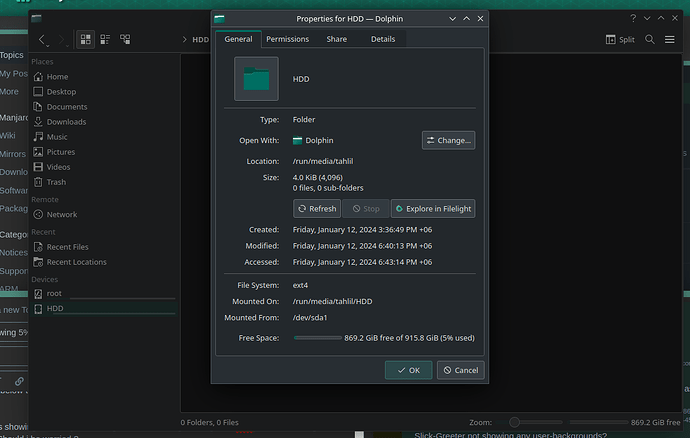The width and height of the screenshot is (690, 438).
Task: Click the HDD folder icon in Properties
Action: 256,78
